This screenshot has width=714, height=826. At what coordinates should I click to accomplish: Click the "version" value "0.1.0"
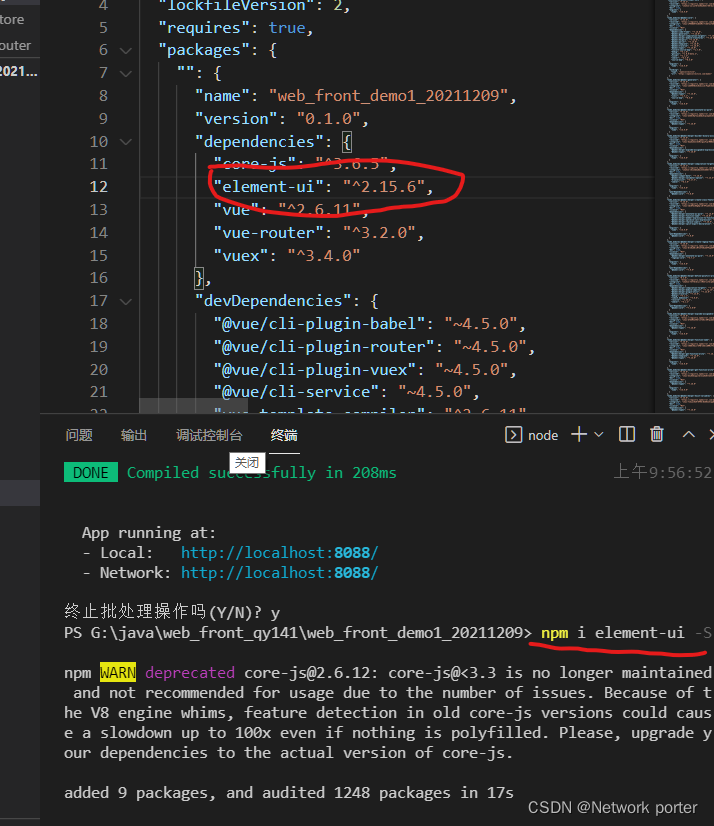(328, 119)
